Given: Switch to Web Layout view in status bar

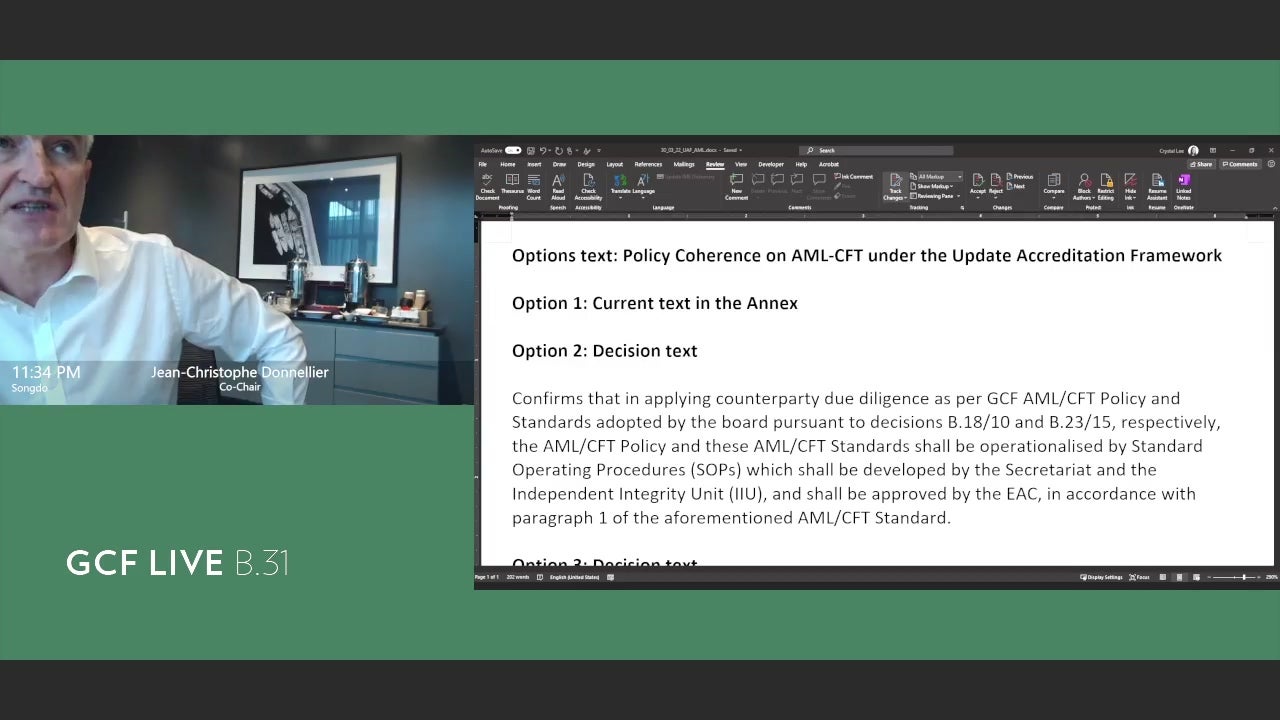Looking at the screenshot, I should tap(1196, 577).
